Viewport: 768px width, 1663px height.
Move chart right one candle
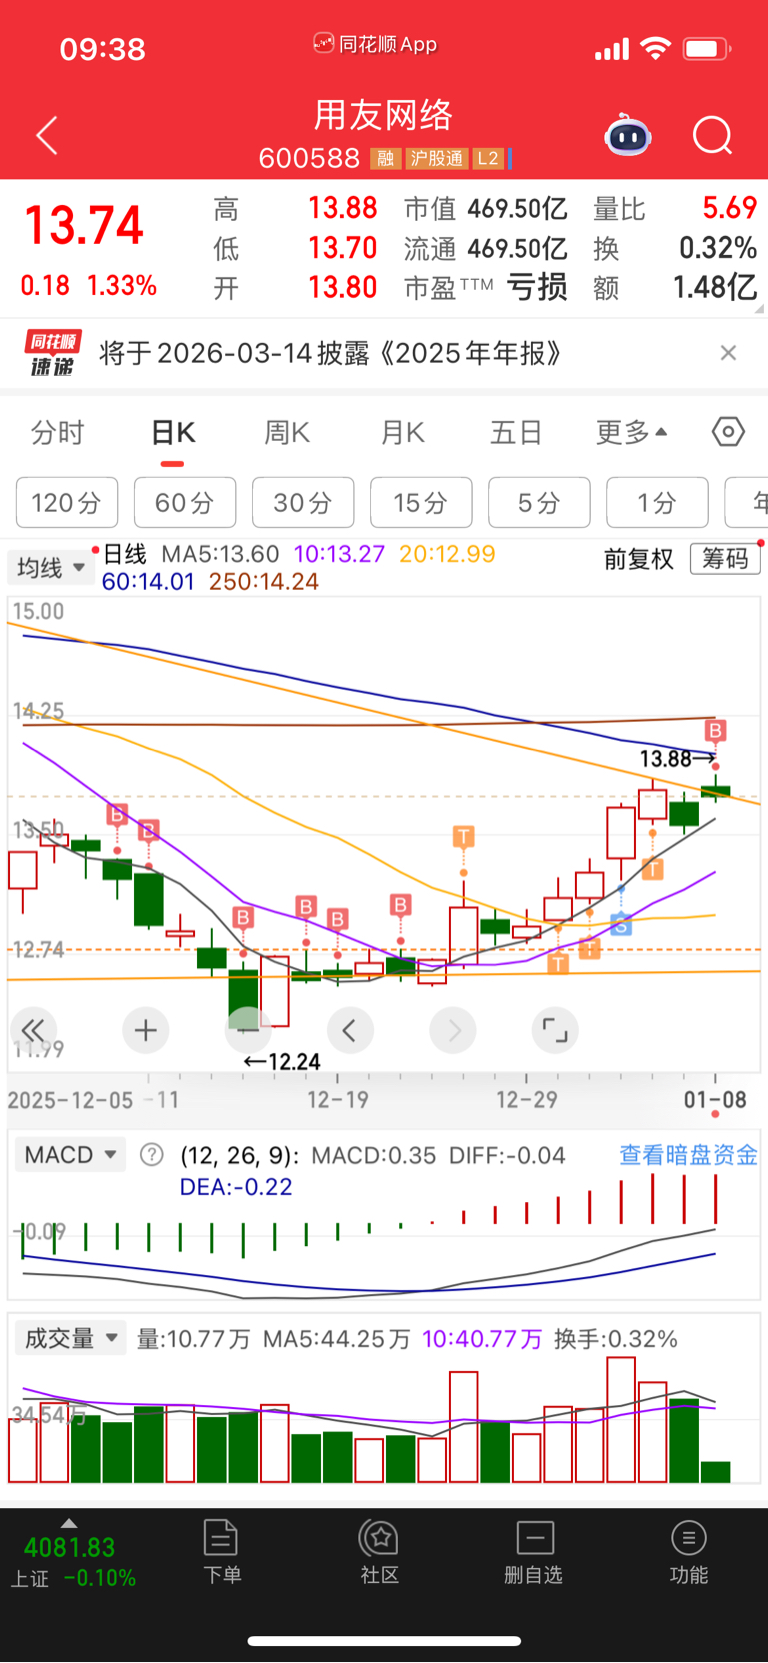[453, 1030]
